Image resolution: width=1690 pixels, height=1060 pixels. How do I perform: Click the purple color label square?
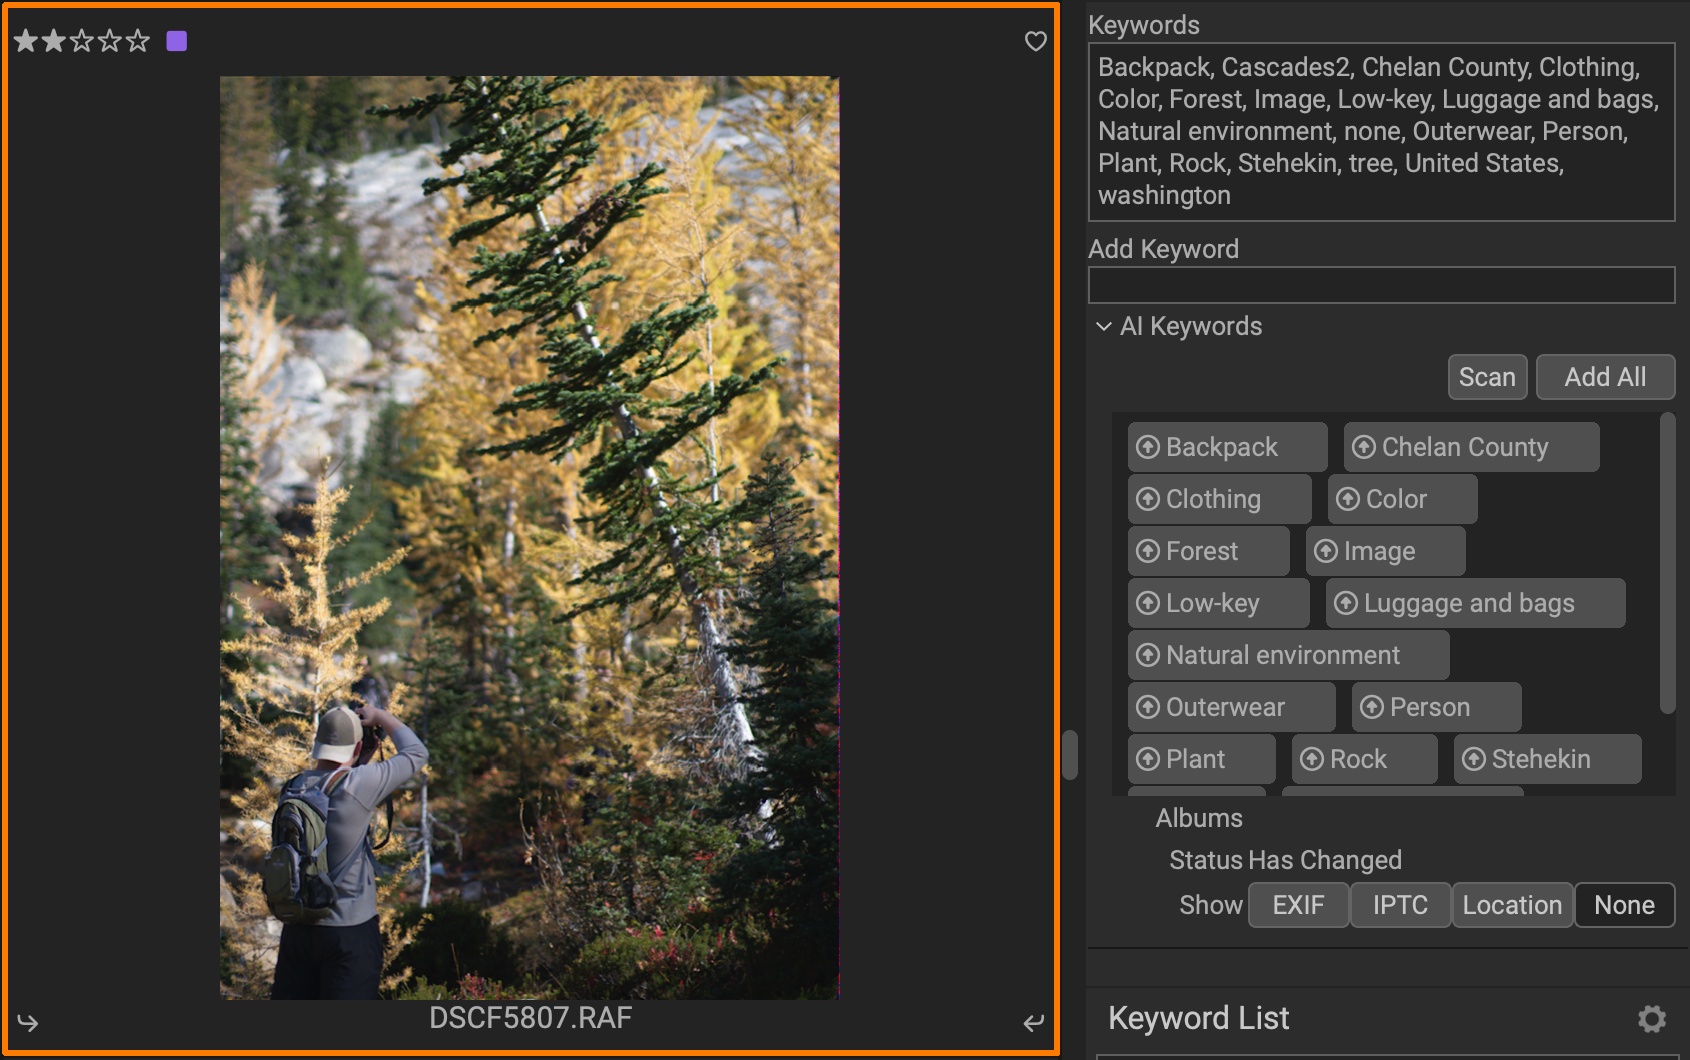[177, 41]
